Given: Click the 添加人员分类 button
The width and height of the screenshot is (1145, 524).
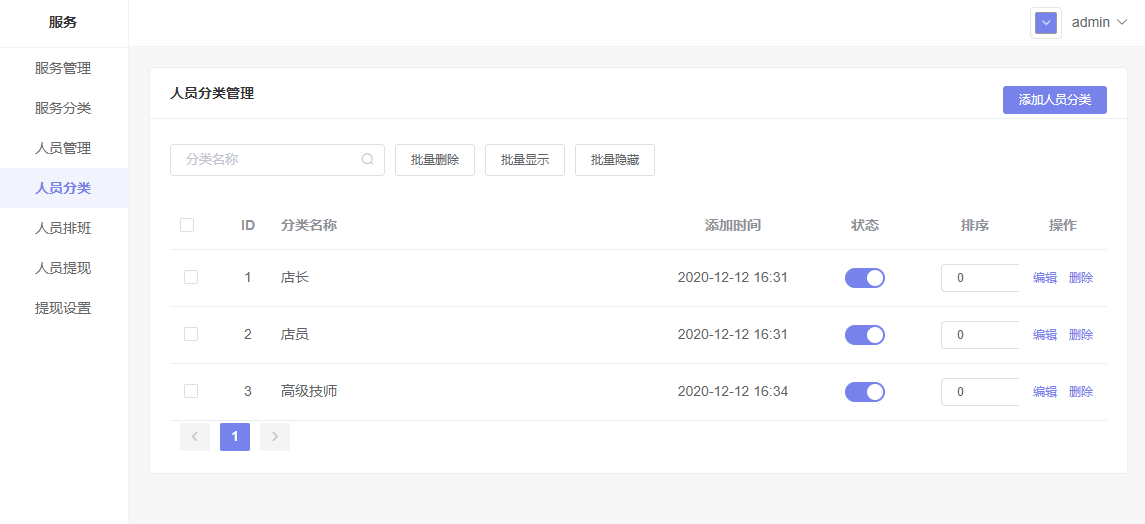Looking at the screenshot, I should click(x=1054, y=100).
